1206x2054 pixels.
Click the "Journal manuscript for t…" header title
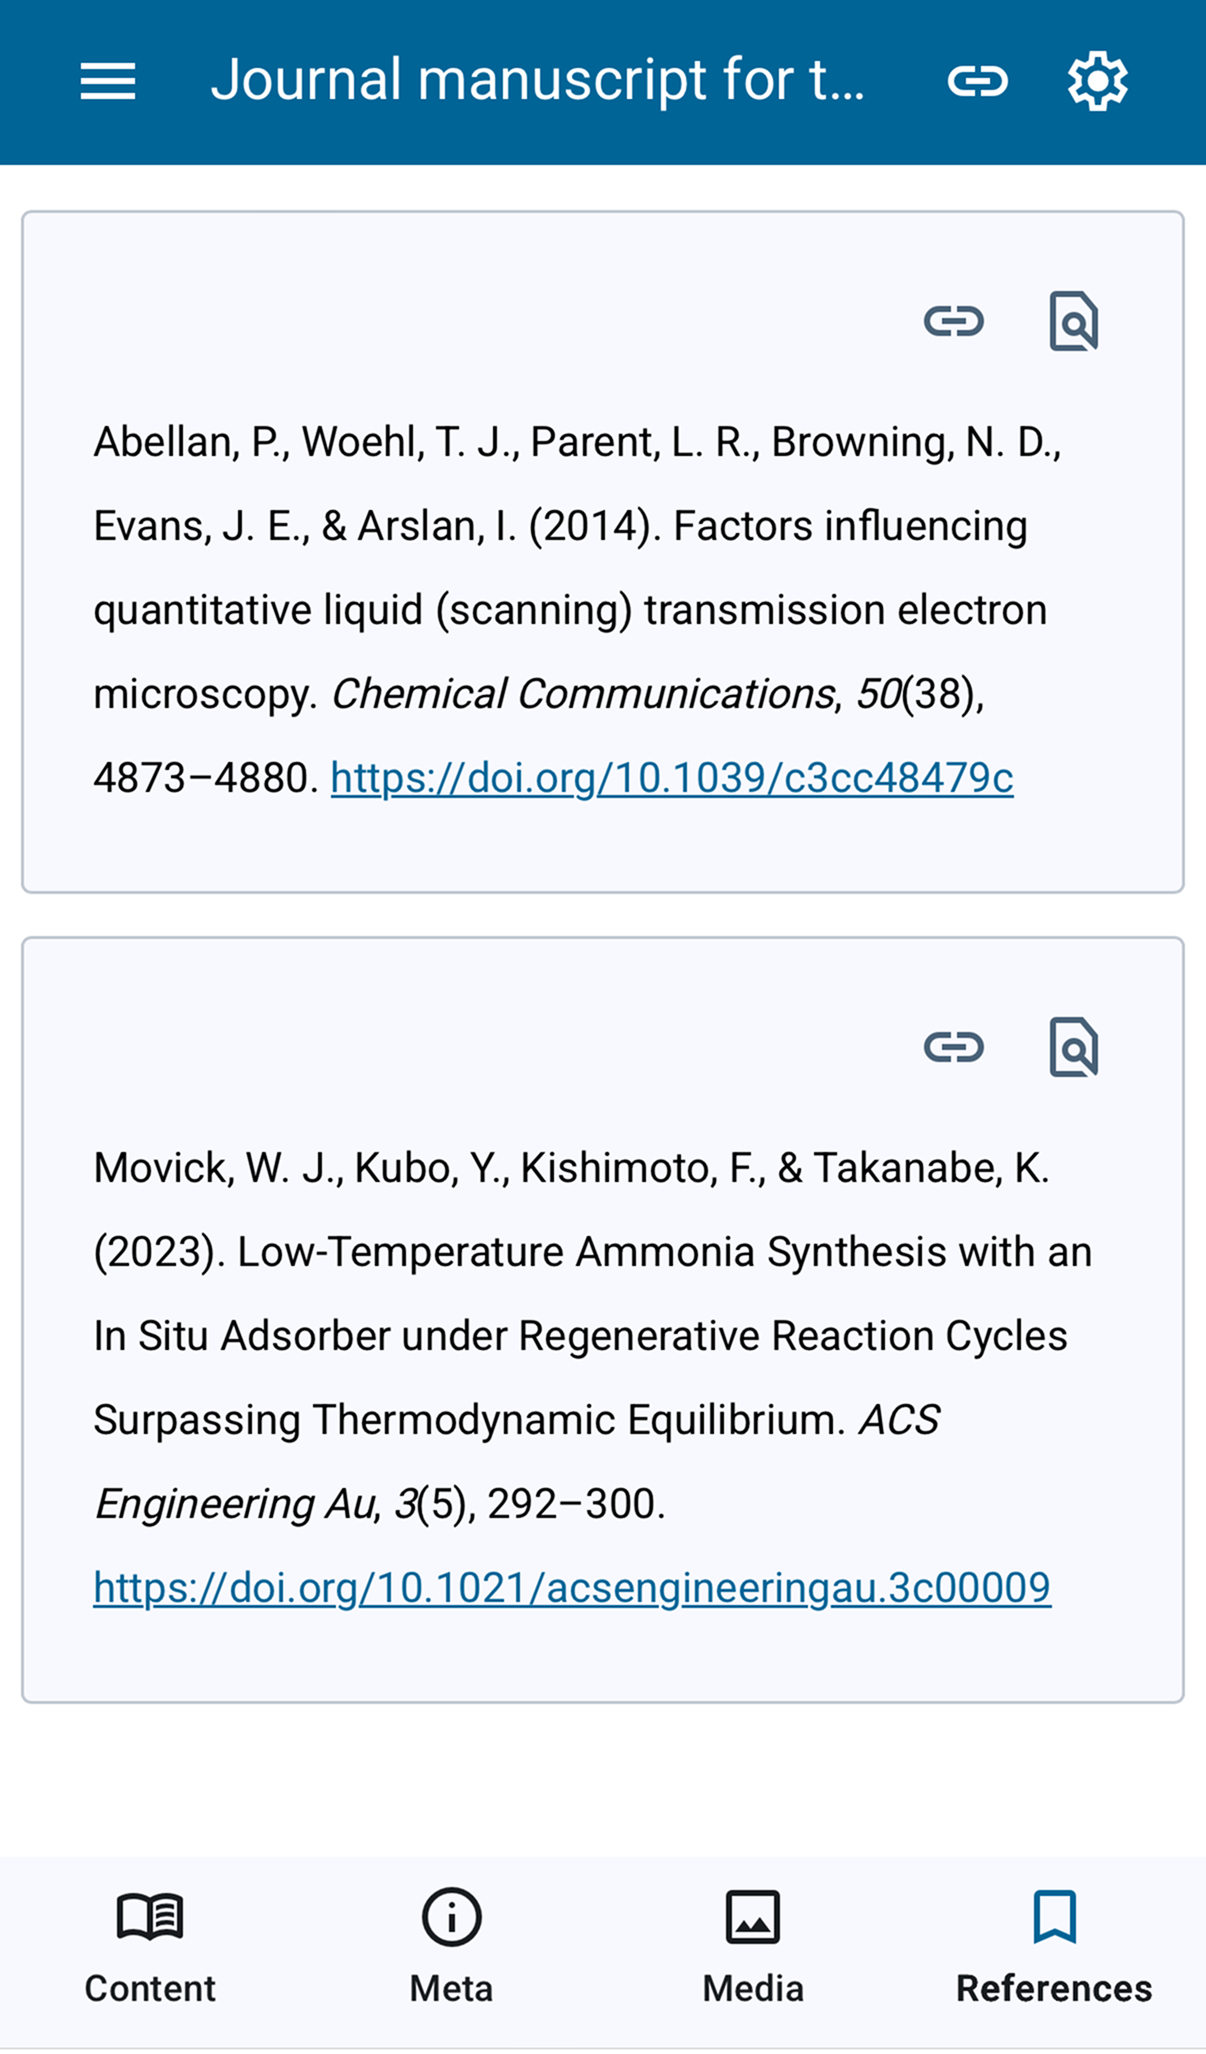pyautogui.click(x=537, y=80)
